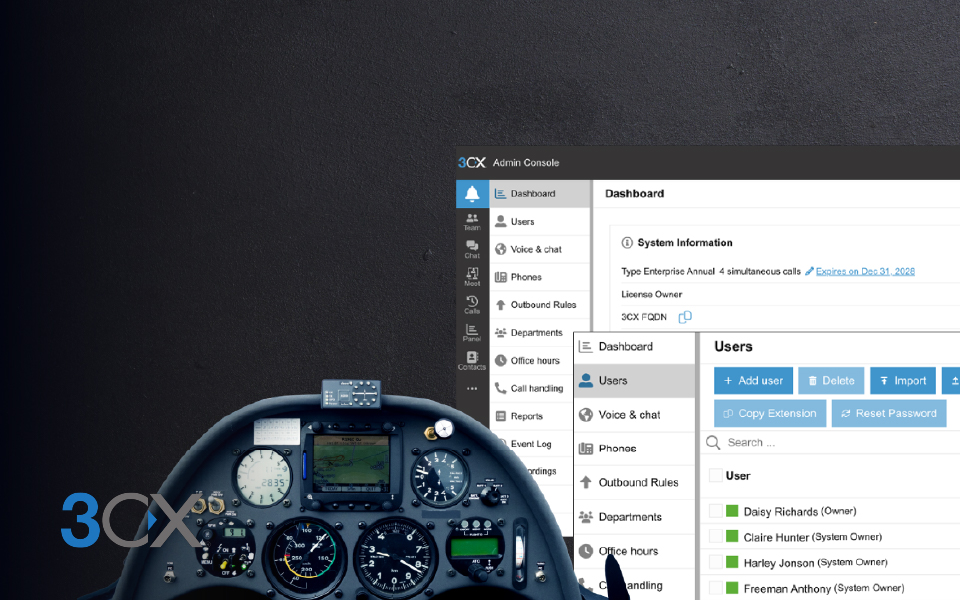960x600 pixels.
Task: Click the magnifier icon in the Users search
Action: pos(713,442)
